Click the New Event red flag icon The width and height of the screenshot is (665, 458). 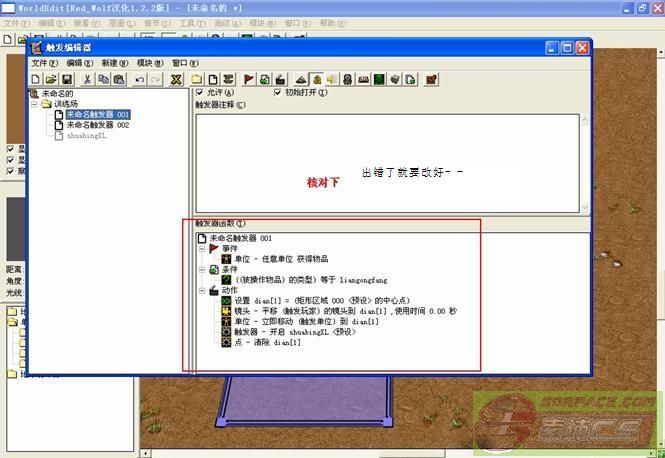pyautogui.click(x=249, y=79)
